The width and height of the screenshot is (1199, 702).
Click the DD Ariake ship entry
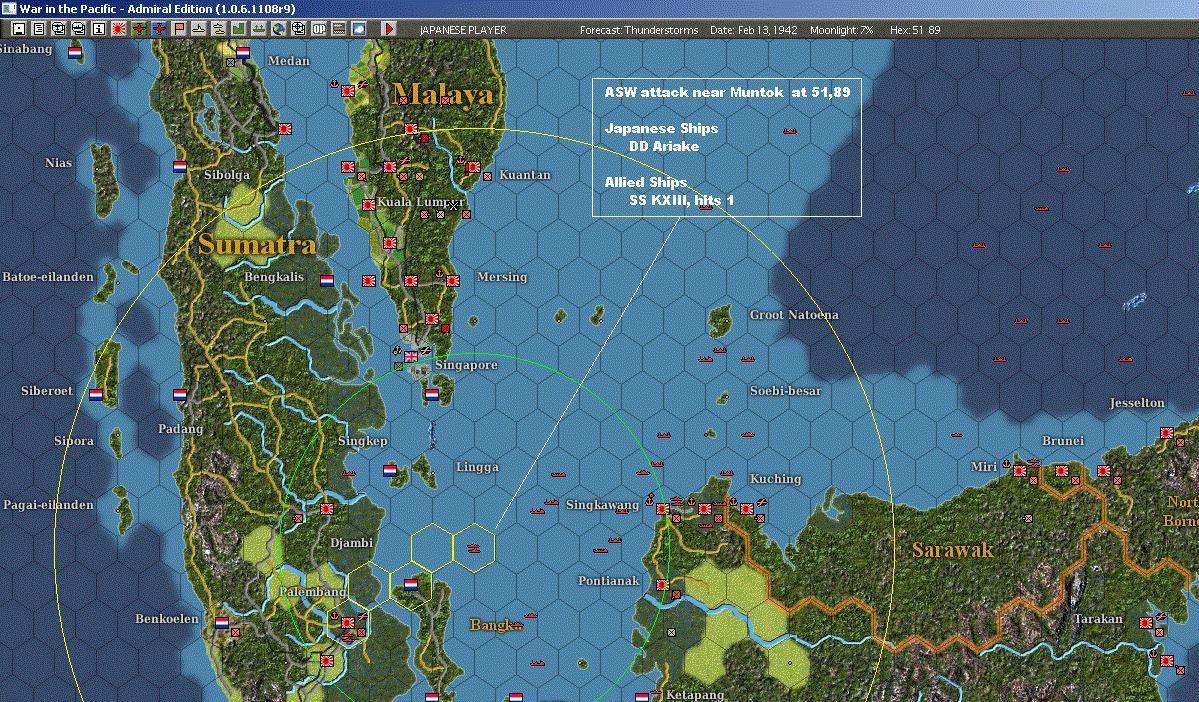point(664,146)
